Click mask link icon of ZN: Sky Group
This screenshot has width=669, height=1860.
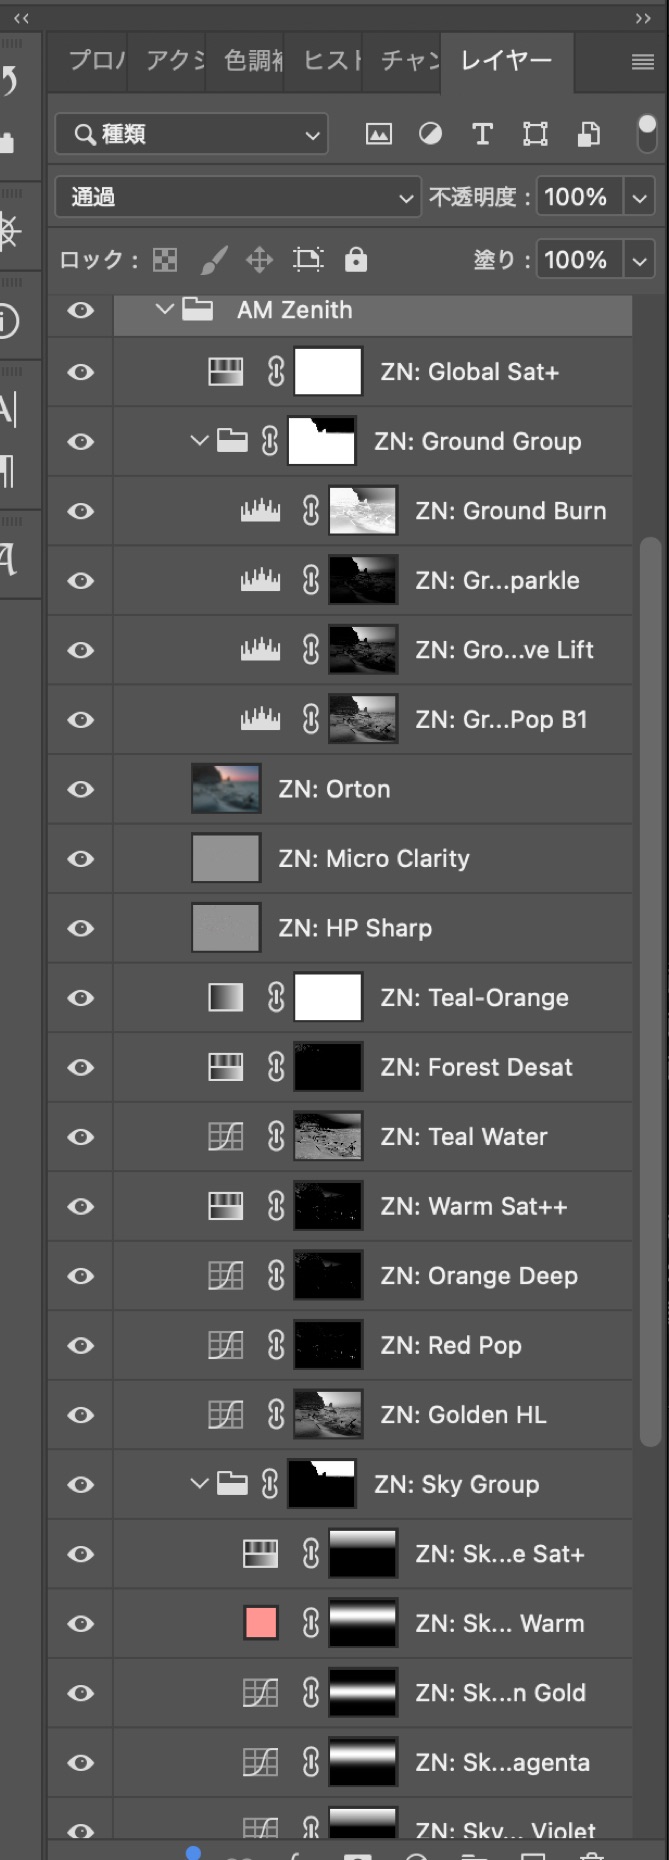(269, 1484)
